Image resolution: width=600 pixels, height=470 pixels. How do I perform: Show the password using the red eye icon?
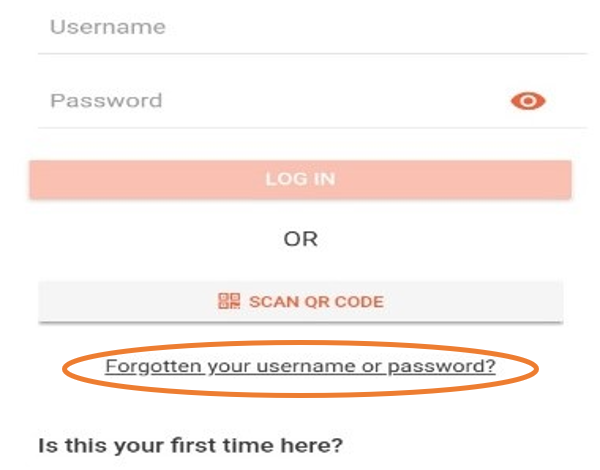(527, 100)
